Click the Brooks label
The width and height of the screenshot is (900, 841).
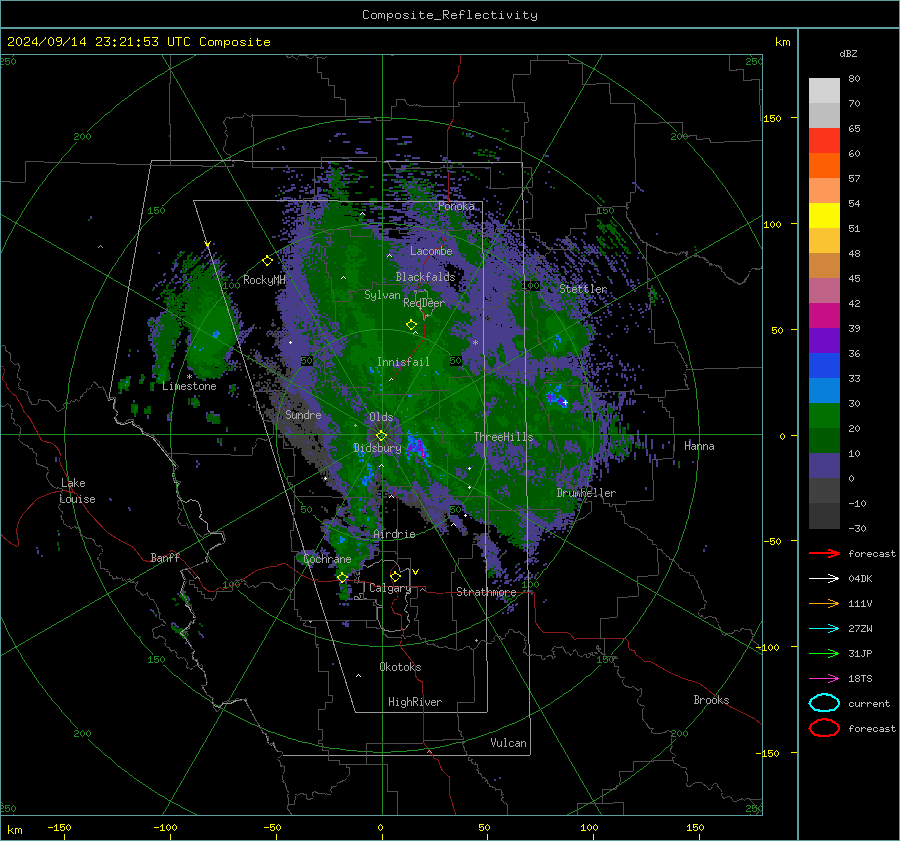(x=711, y=700)
